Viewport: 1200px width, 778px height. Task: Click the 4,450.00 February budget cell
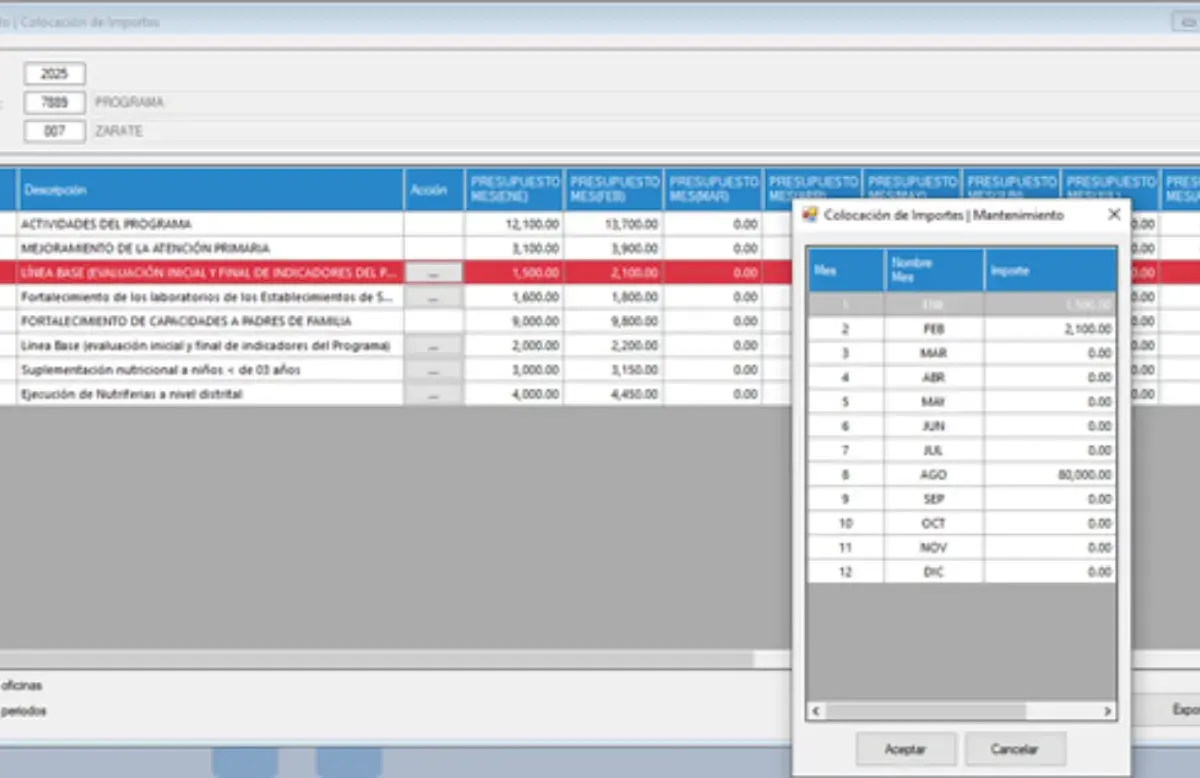[614, 394]
